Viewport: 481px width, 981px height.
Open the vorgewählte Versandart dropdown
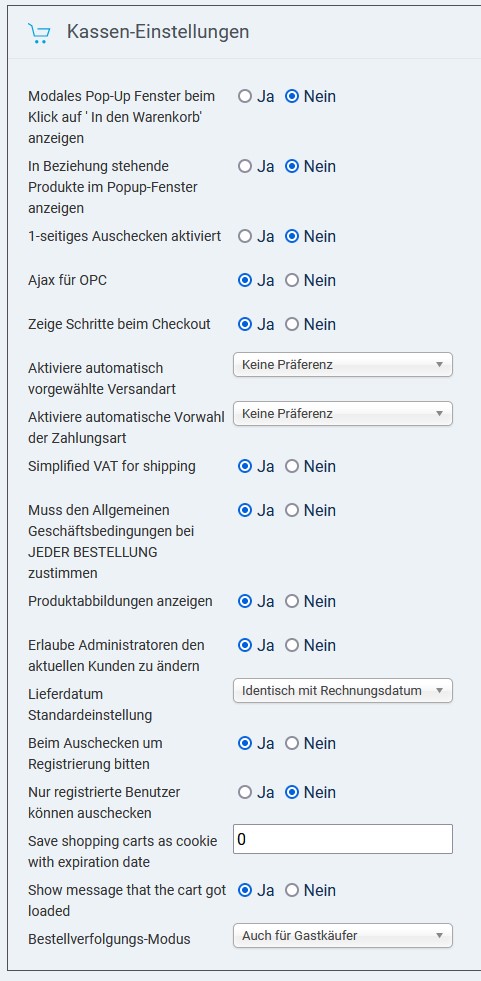(343, 364)
